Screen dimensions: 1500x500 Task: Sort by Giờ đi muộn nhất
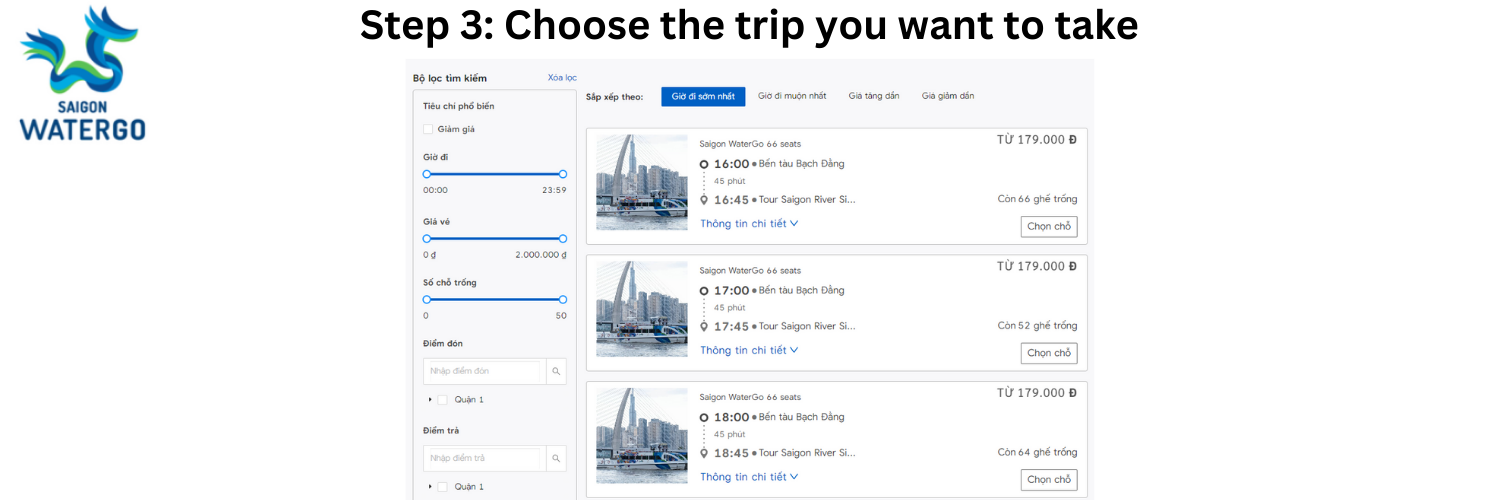coord(792,96)
